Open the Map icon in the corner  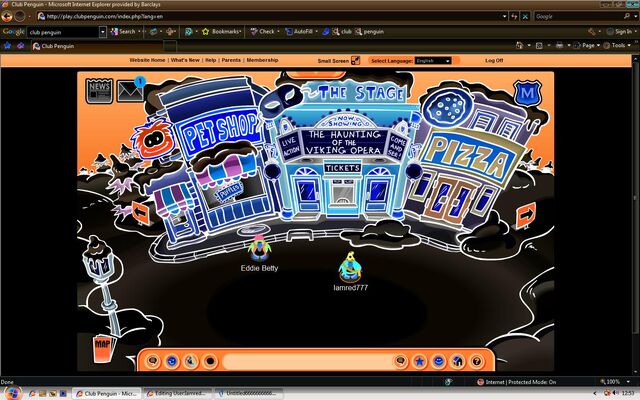coord(102,348)
